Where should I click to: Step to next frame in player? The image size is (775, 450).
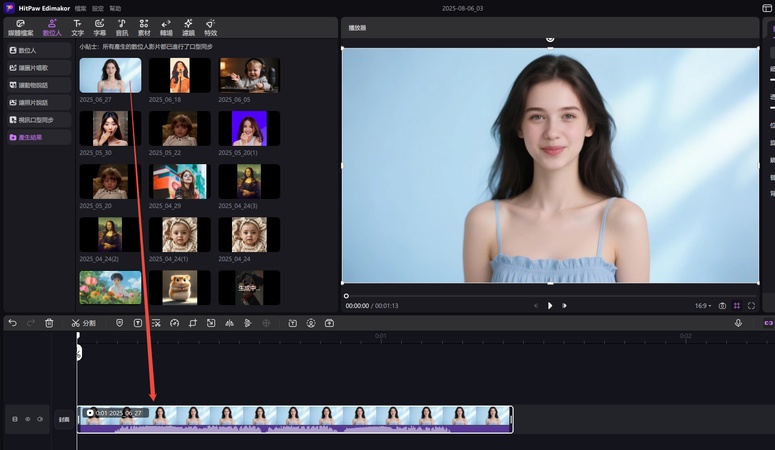click(564, 306)
